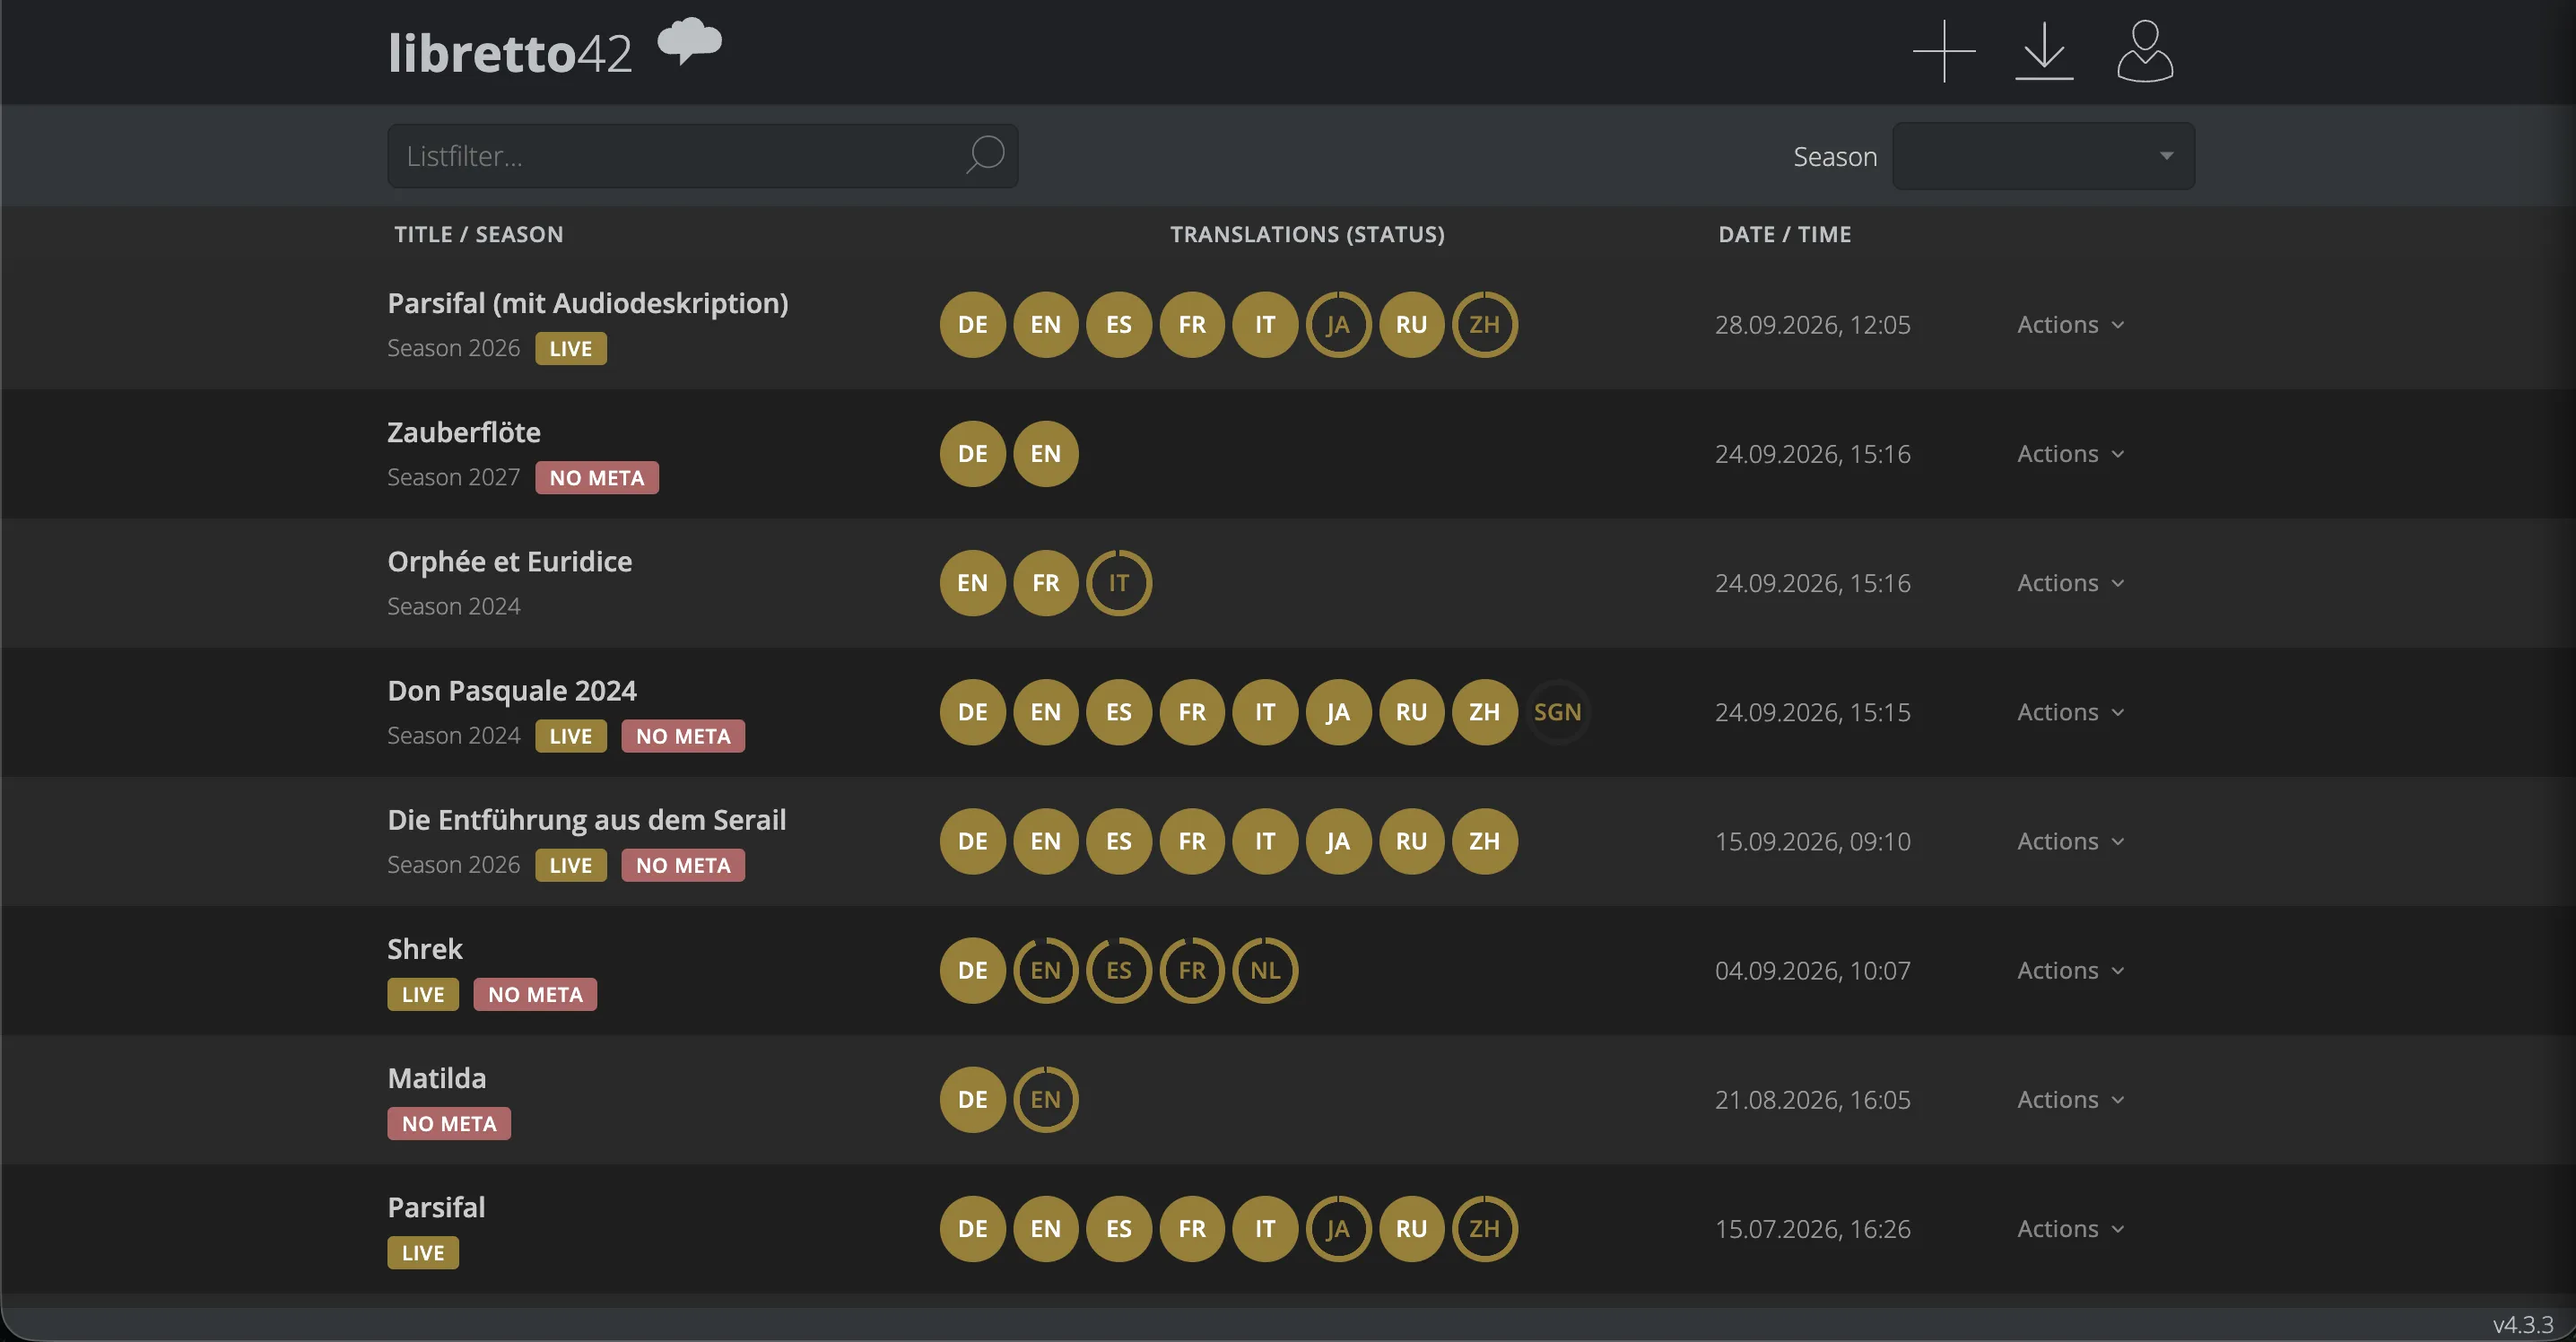Select the FR badge in the last Parsifal row
Screen dimensions: 2576x1342
[1192, 1227]
